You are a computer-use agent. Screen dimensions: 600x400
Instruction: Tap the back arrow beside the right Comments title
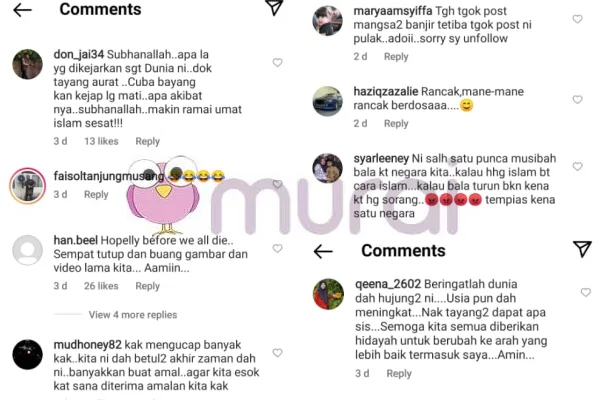[x=323, y=251]
